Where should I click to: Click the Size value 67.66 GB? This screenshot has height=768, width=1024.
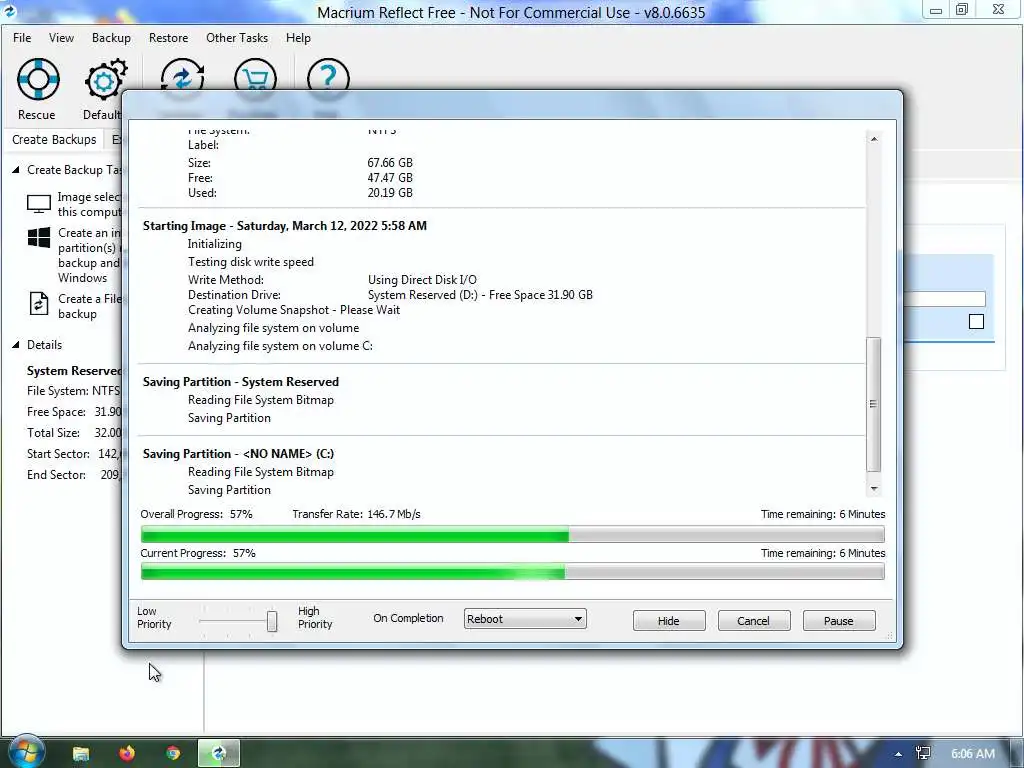390,163
